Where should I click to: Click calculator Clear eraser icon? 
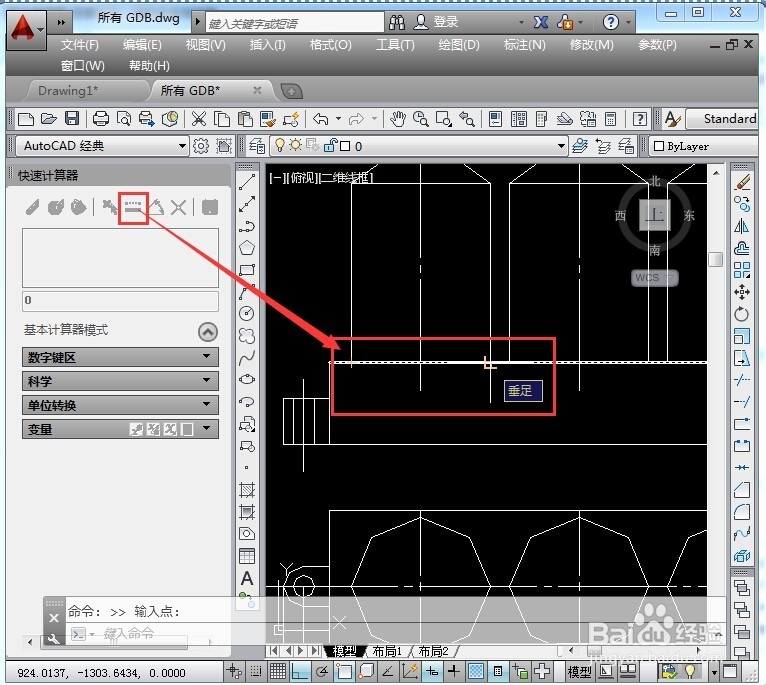pyautogui.click(x=32, y=207)
